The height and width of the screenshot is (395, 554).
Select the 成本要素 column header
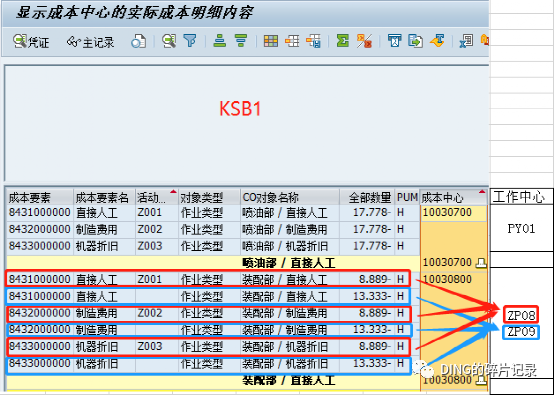tap(40, 197)
